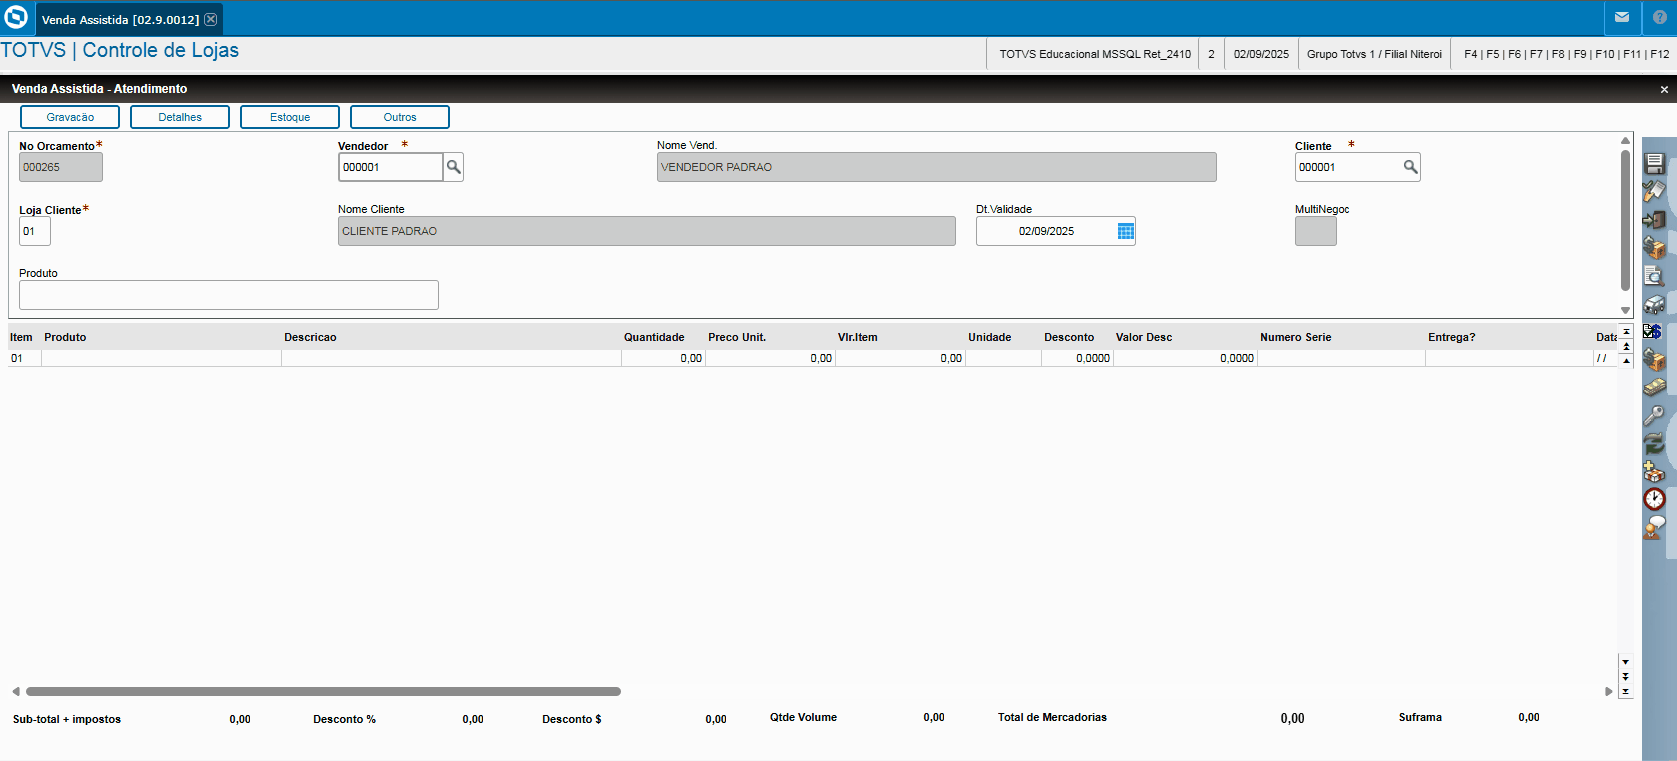Click the Quantidade cell of item 01
The width and height of the screenshot is (1677, 761).
tap(663, 358)
